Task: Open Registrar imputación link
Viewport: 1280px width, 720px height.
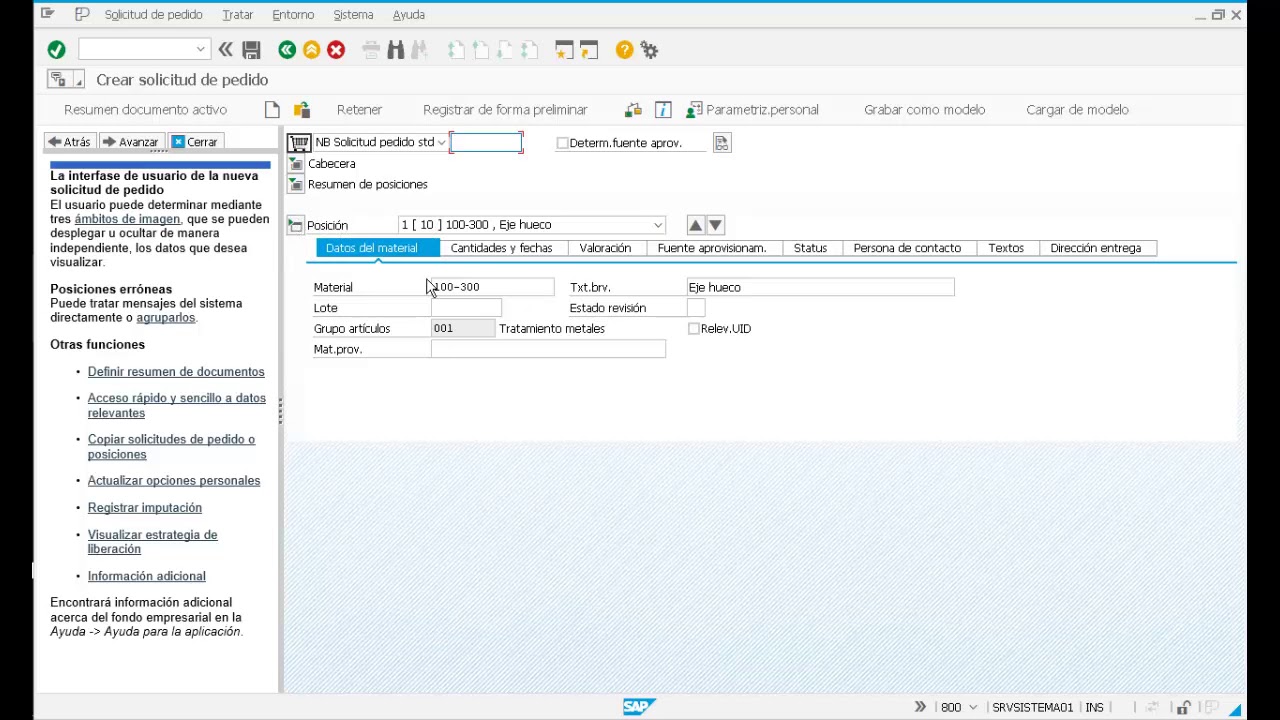Action: coord(144,508)
